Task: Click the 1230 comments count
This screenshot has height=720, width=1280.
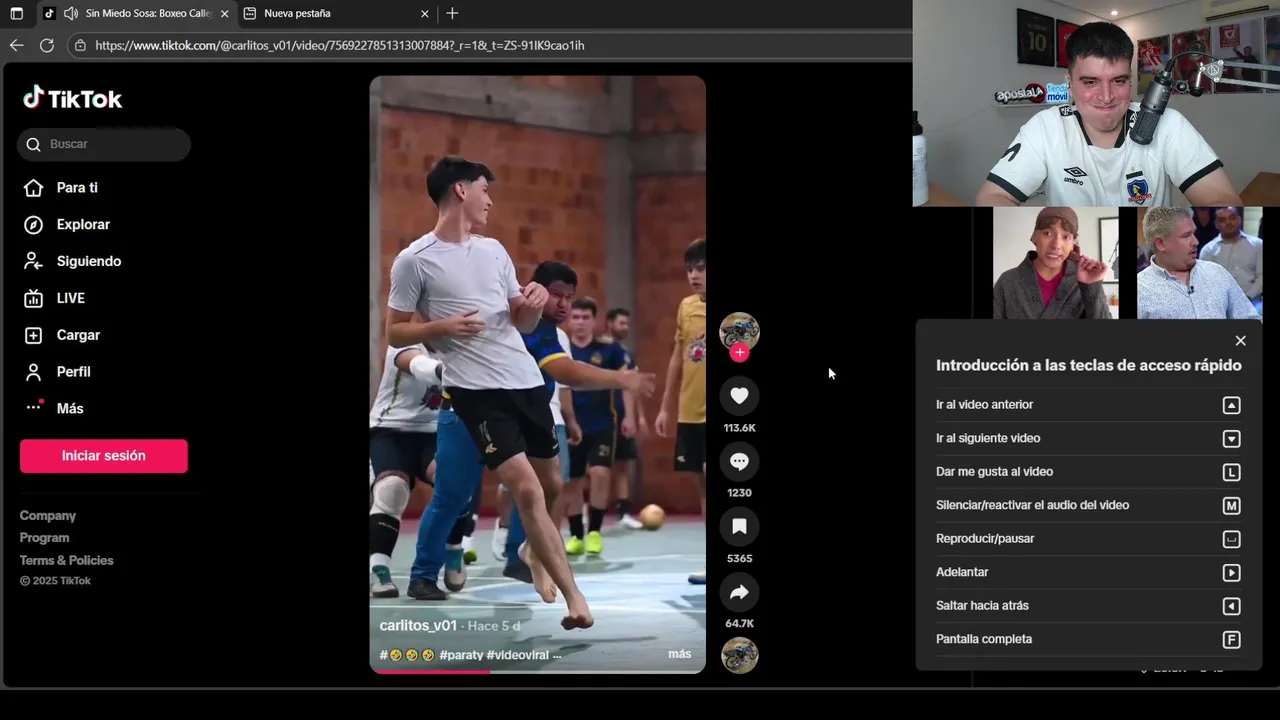Action: [739, 493]
